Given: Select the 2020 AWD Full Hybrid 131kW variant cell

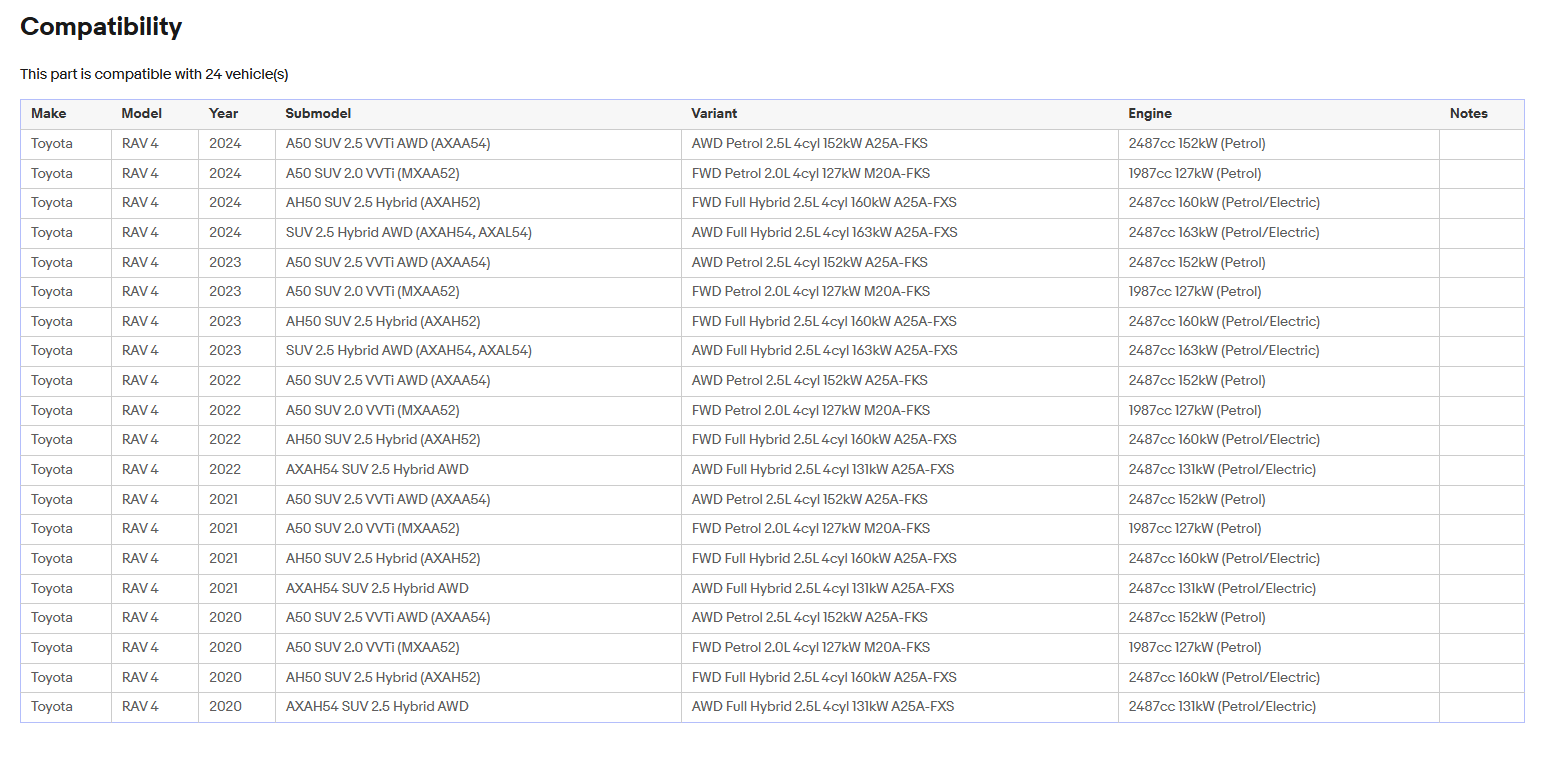Looking at the screenshot, I should pos(900,707).
